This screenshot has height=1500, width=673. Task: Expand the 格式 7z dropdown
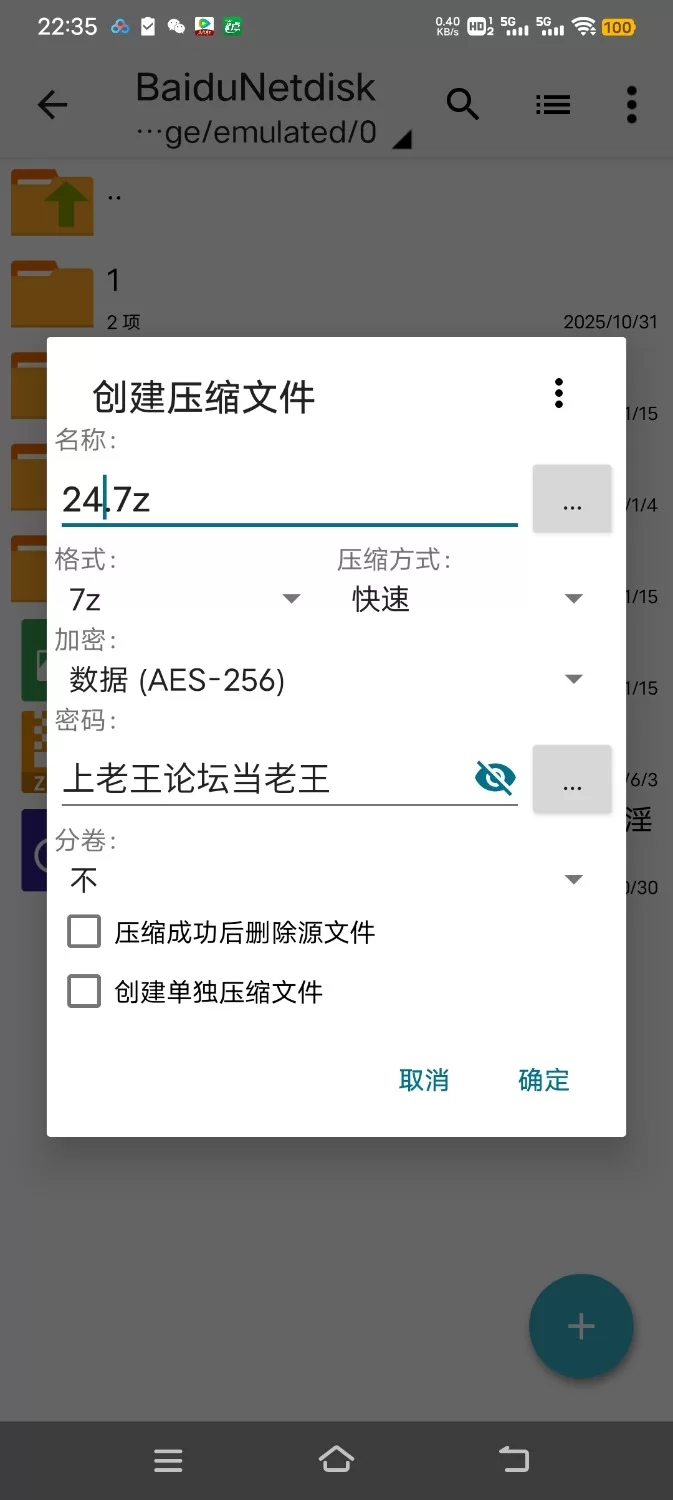point(185,599)
